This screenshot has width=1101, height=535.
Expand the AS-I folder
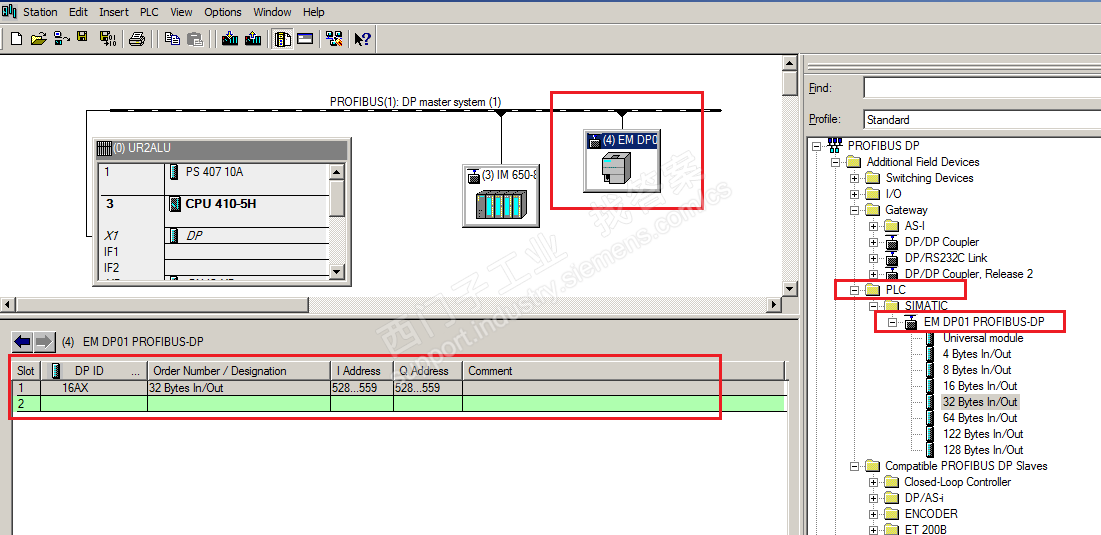(x=873, y=226)
